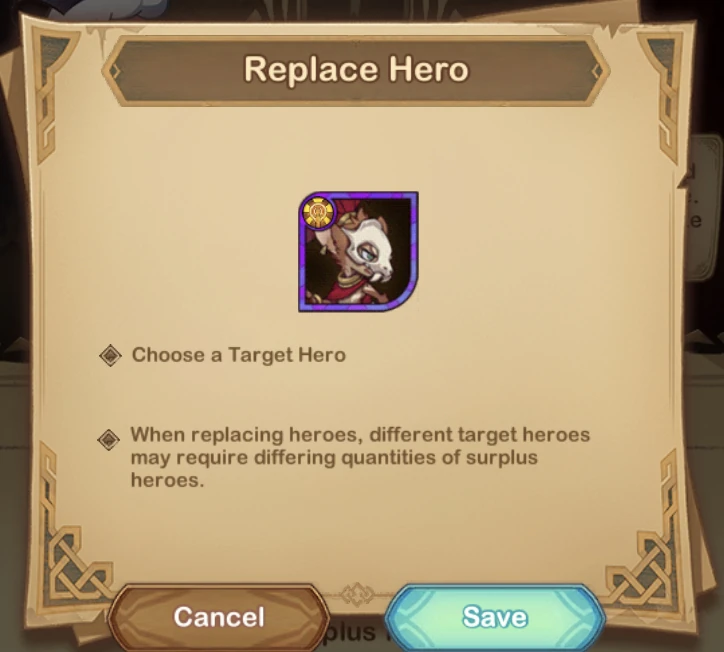The width and height of the screenshot is (724, 652).
Task: Tap the gold faction emblem on portrait
Action: [318, 212]
